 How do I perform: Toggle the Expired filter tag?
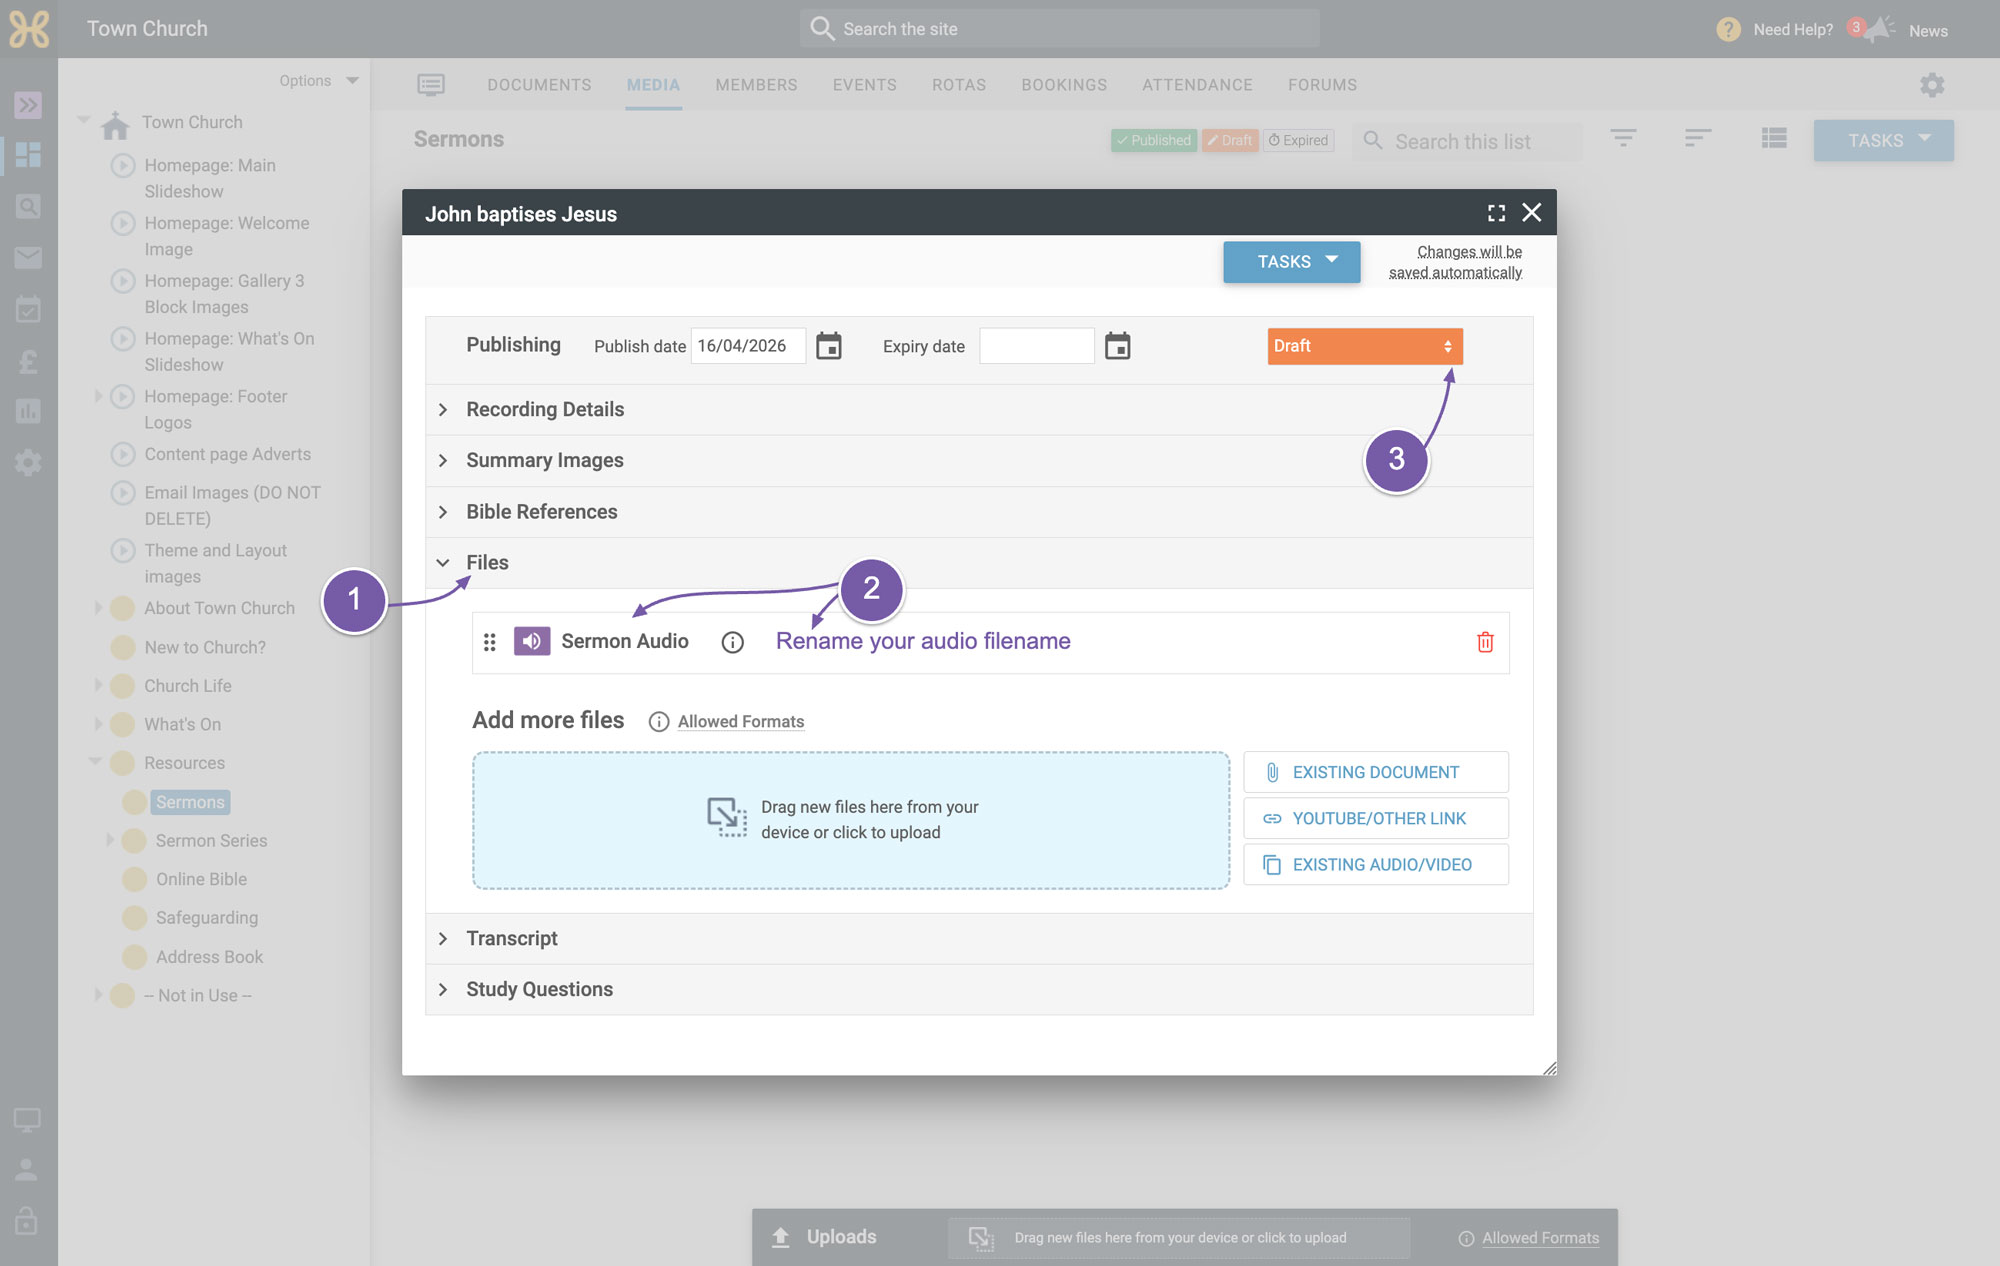1298,140
